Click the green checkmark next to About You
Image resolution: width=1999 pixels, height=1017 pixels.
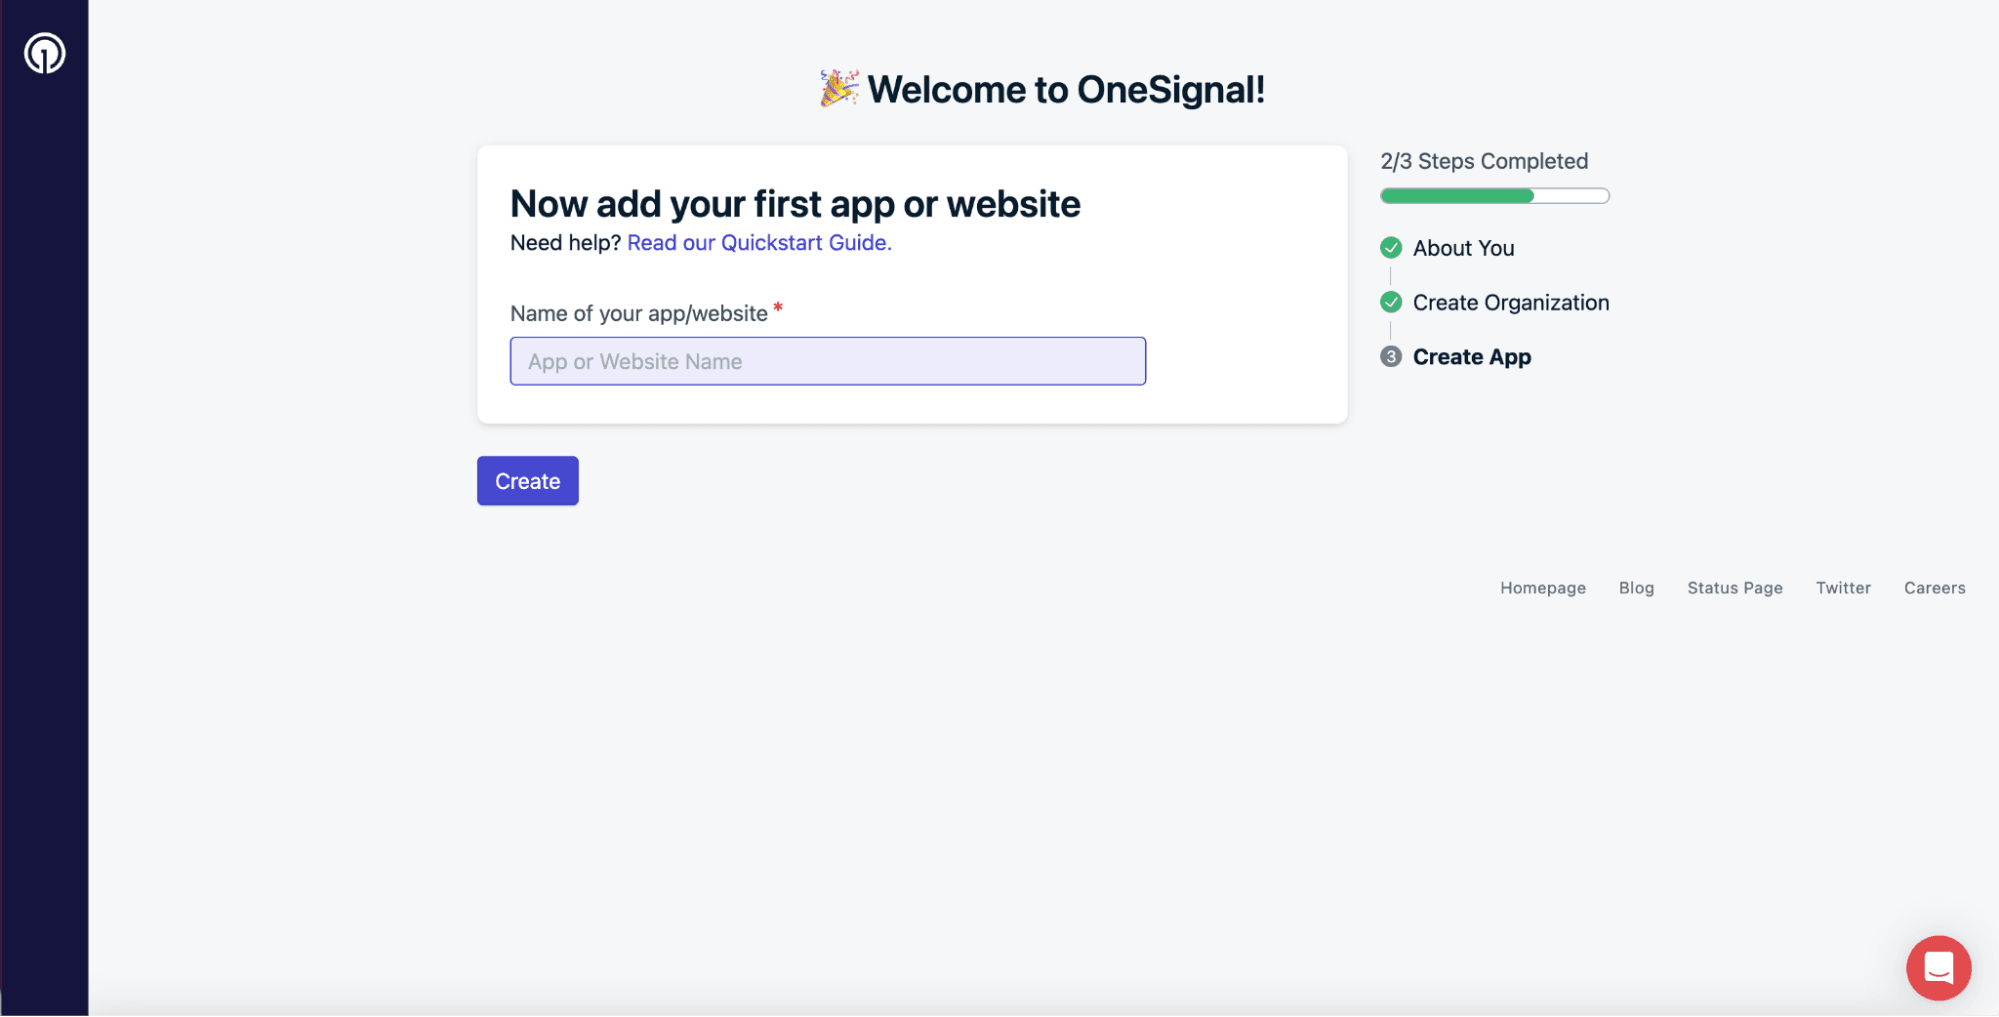(x=1390, y=248)
